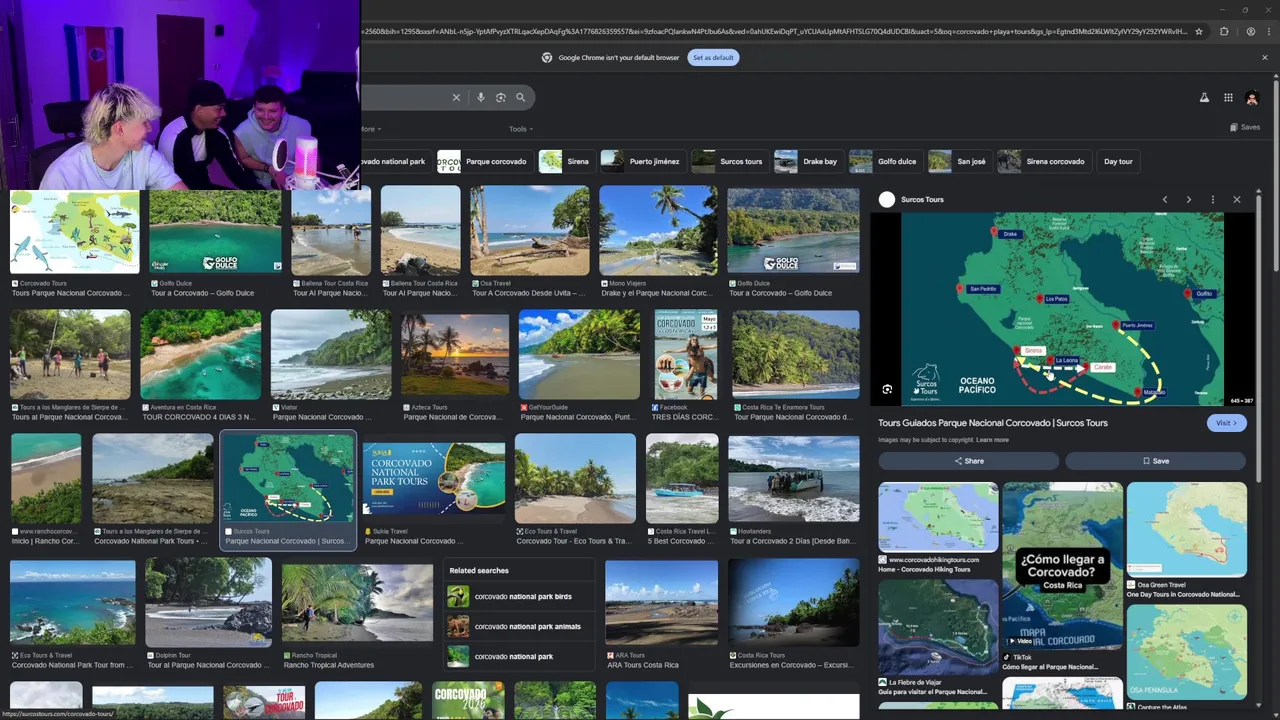
Task: Open TikTok Cómo llegar a Corcovado video thumbnail
Action: [1062, 565]
